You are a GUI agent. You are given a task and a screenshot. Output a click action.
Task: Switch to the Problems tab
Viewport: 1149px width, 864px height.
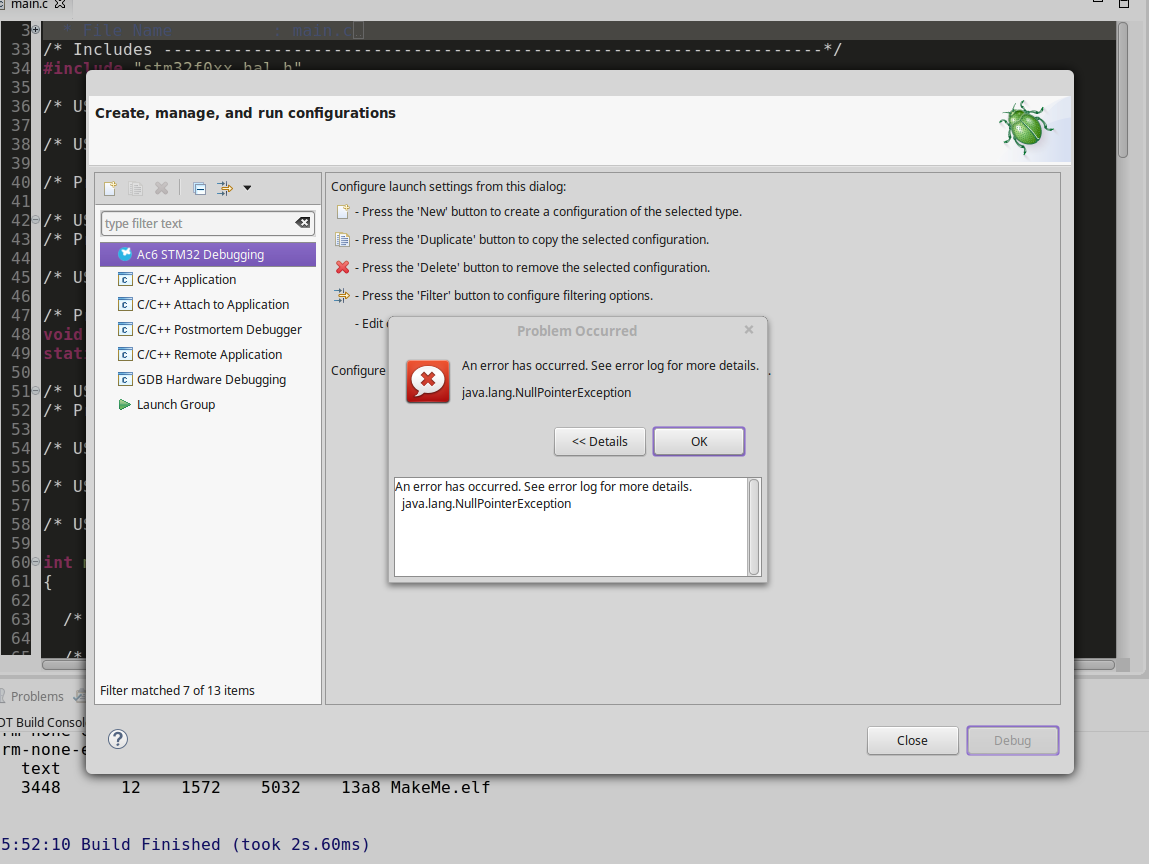click(x=36, y=696)
